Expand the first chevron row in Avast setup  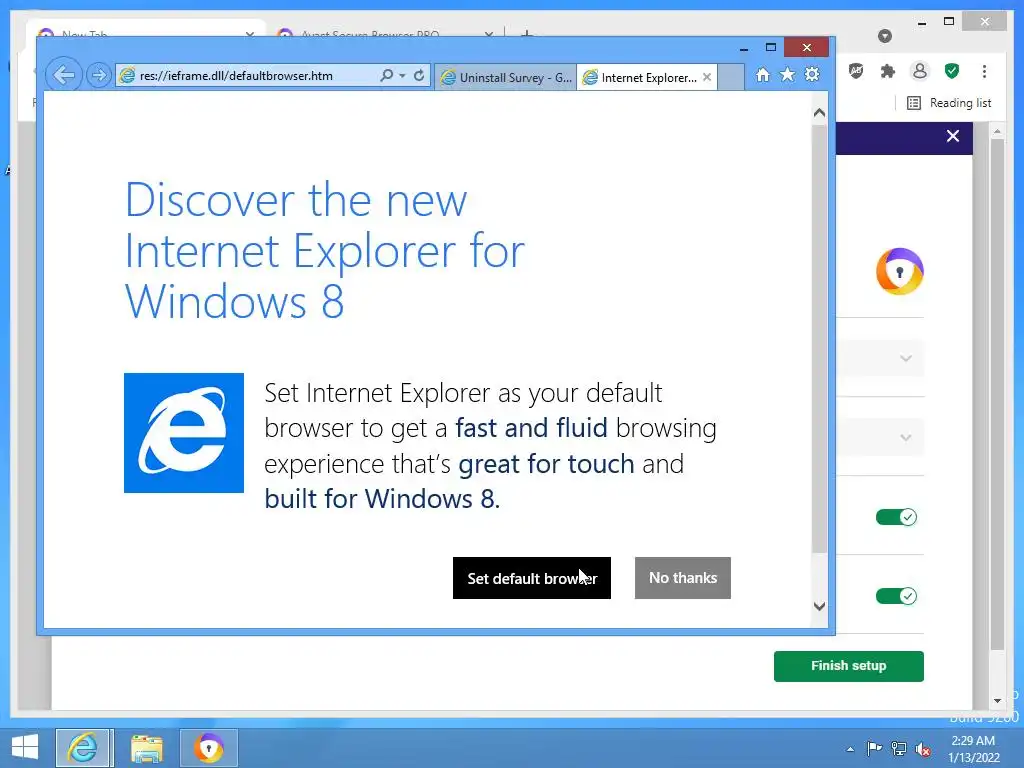point(905,359)
